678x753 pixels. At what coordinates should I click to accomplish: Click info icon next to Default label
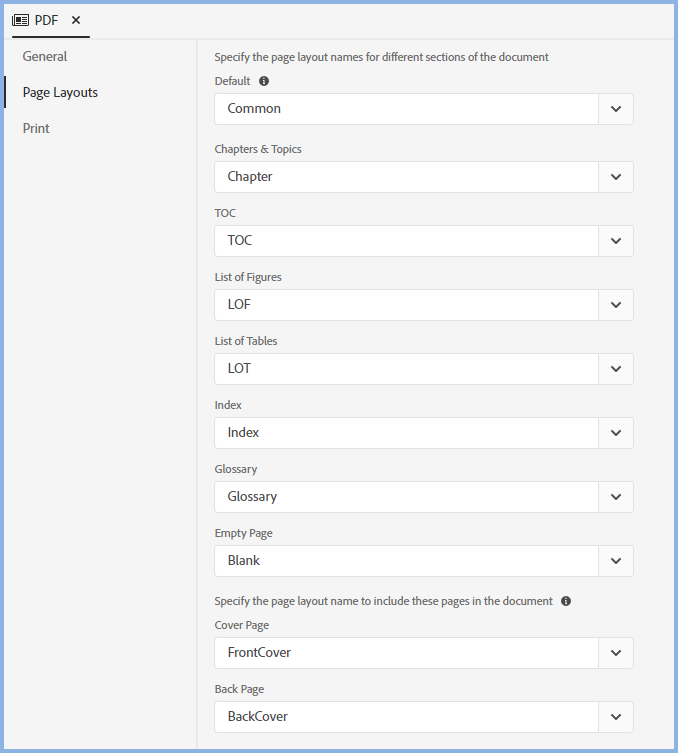pos(264,81)
